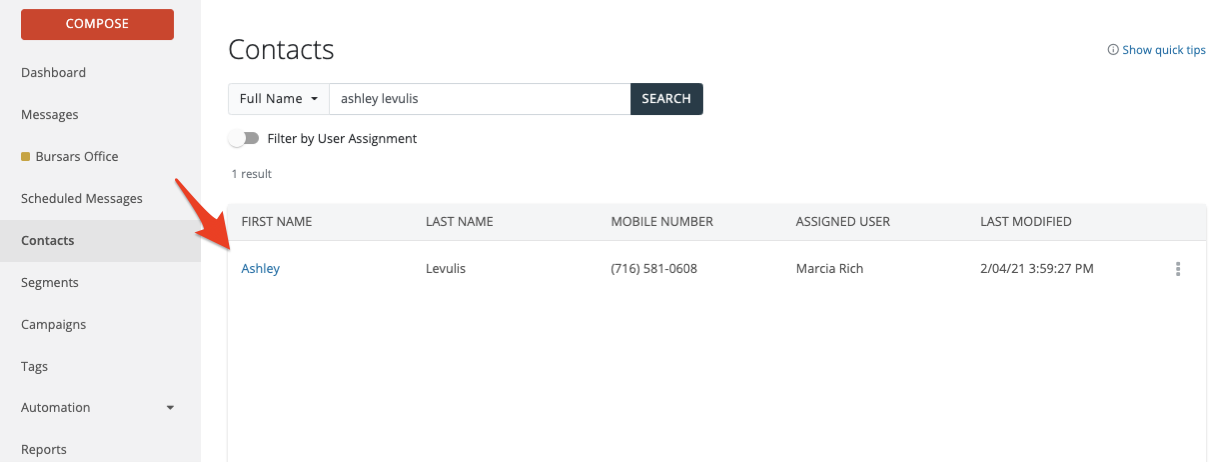Image resolution: width=1212 pixels, height=462 pixels.
Task: Click the yellow Bursars Office square icon
Action: [26, 157]
